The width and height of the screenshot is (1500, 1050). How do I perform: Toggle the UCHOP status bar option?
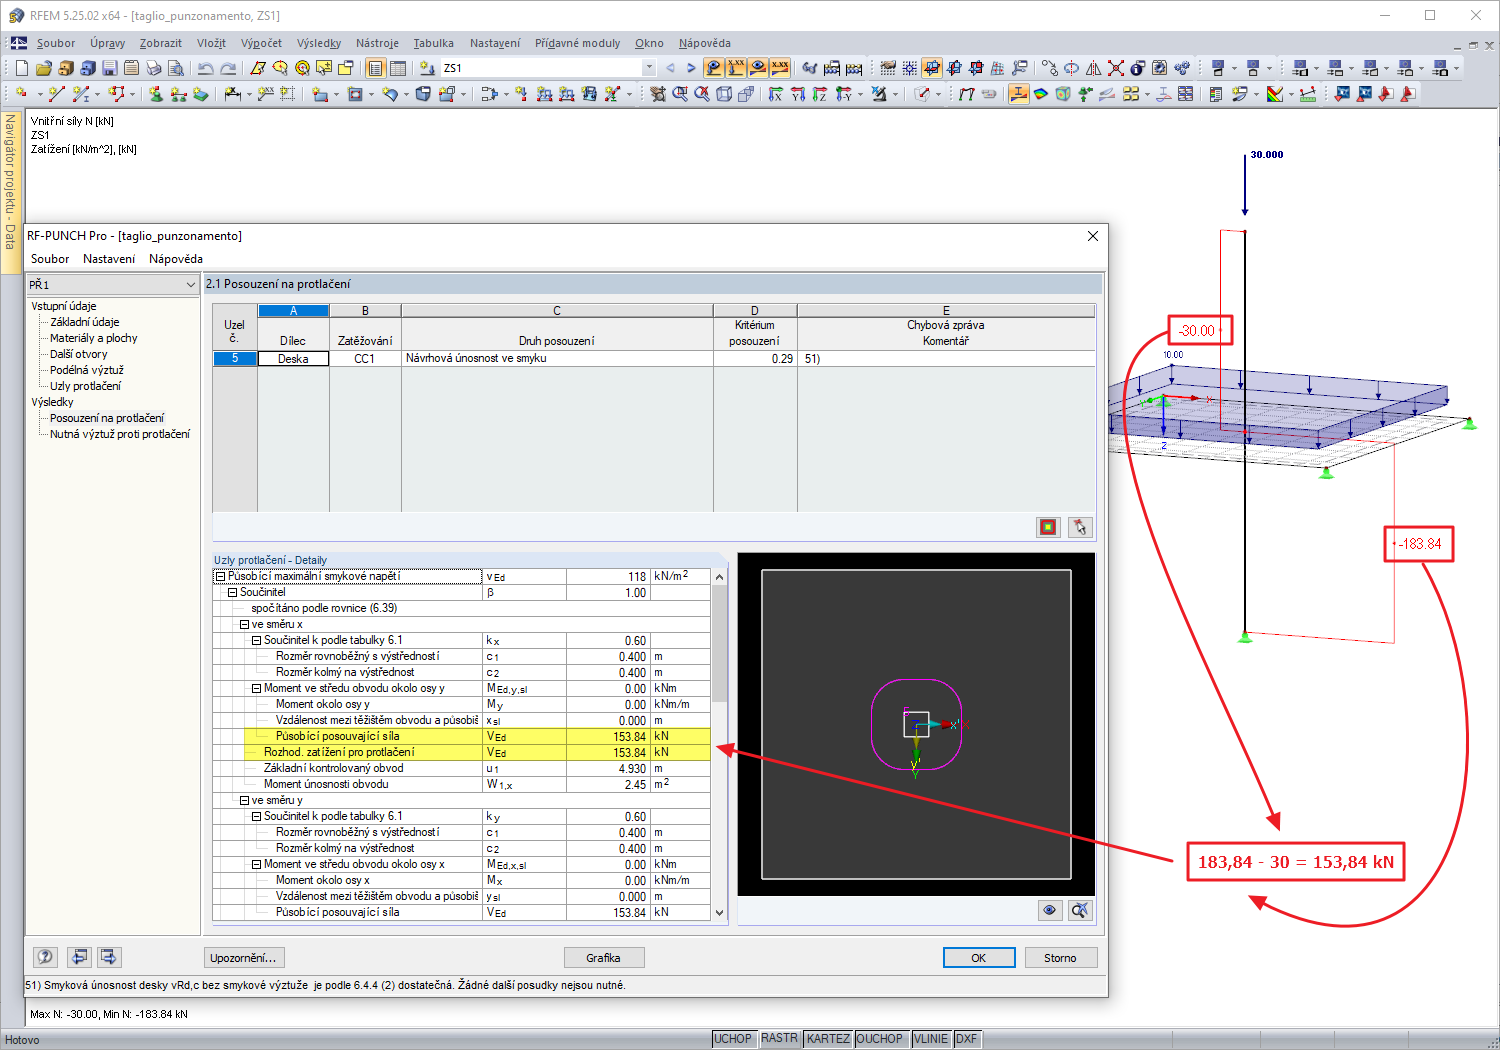[733, 1039]
